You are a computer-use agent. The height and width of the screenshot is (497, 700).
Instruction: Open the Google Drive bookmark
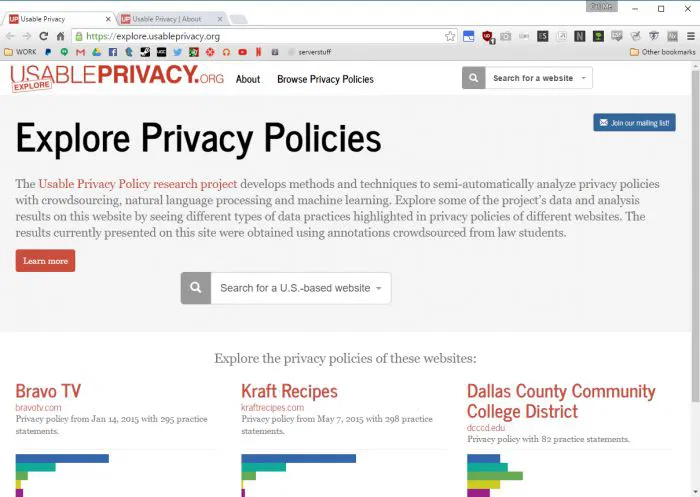96,52
